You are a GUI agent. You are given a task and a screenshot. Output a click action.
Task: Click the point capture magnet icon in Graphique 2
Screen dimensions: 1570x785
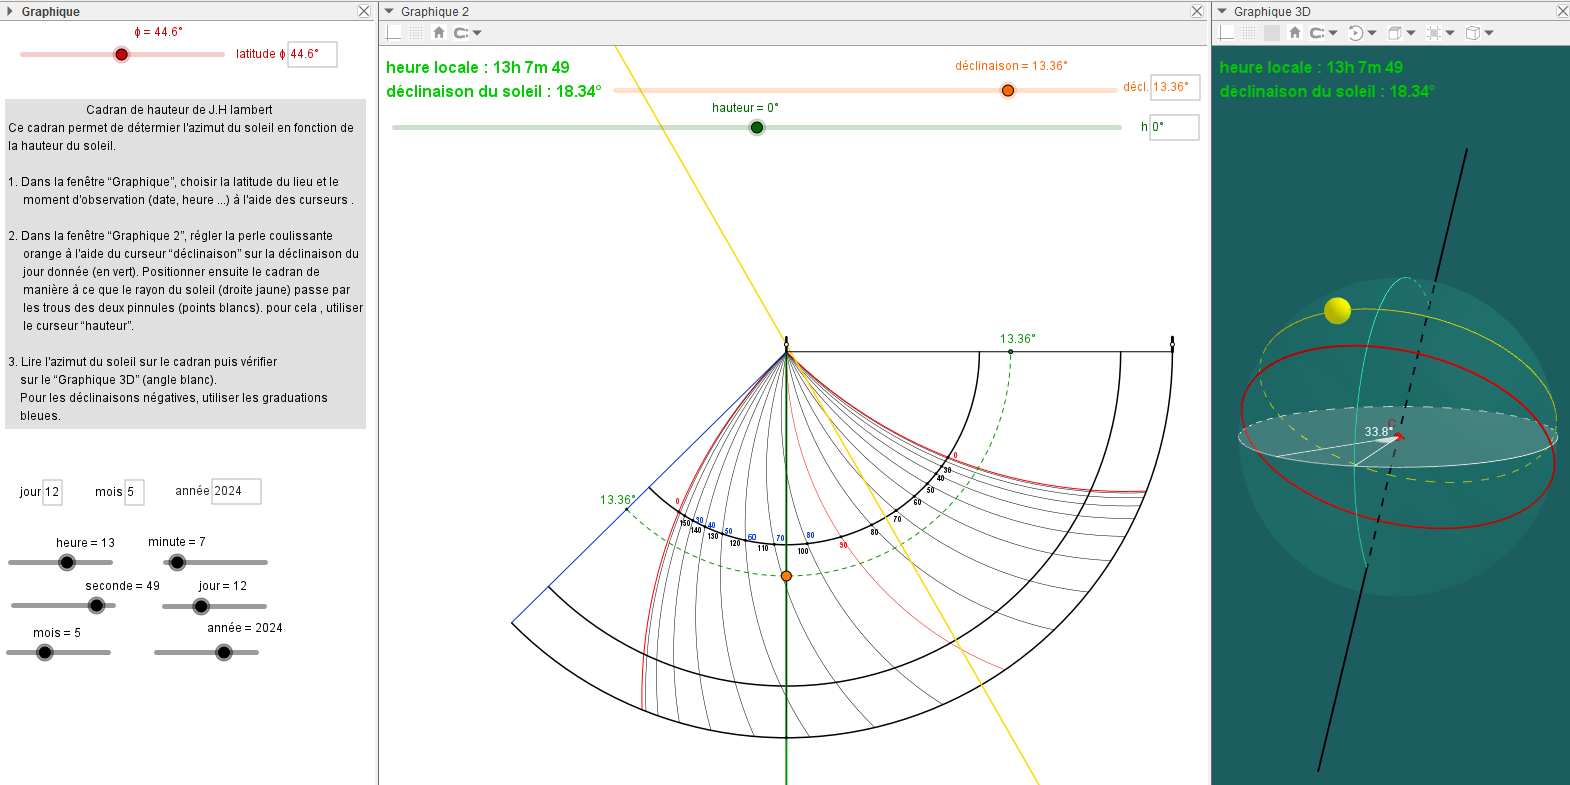pyautogui.click(x=461, y=33)
